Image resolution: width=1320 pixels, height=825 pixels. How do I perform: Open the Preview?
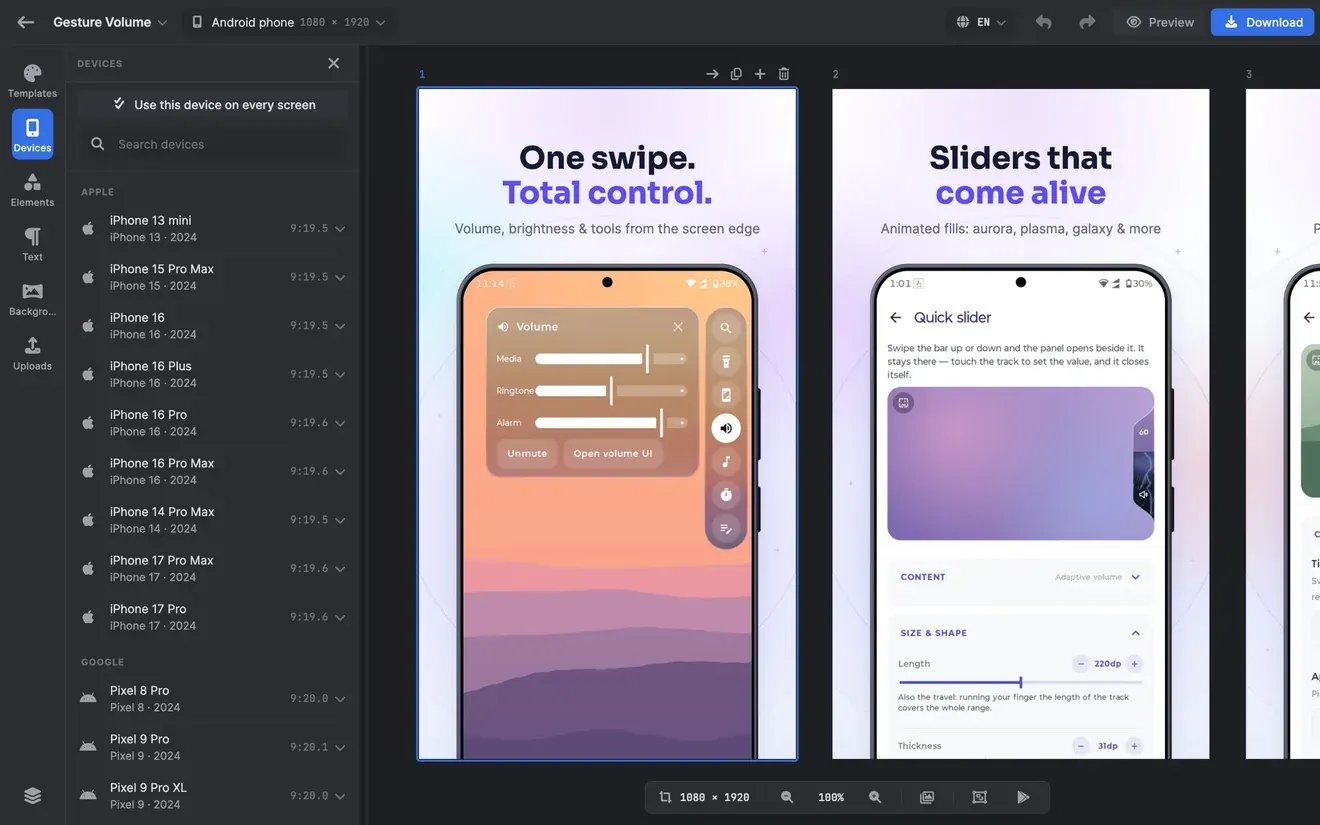pos(1160,22)
